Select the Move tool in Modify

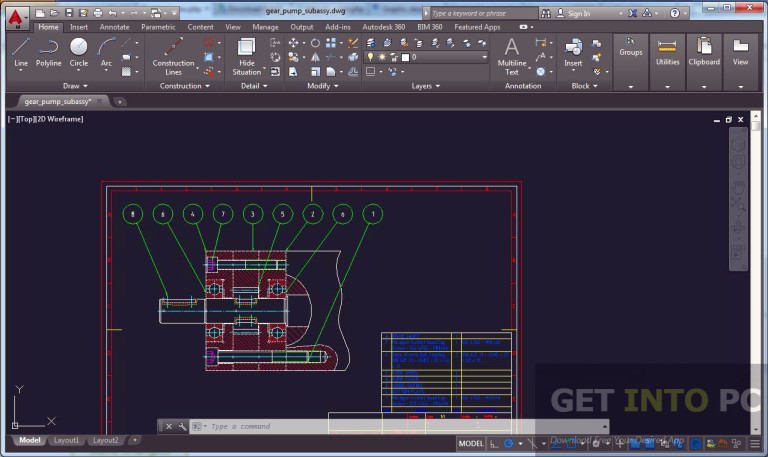click(x=293, y=43)
